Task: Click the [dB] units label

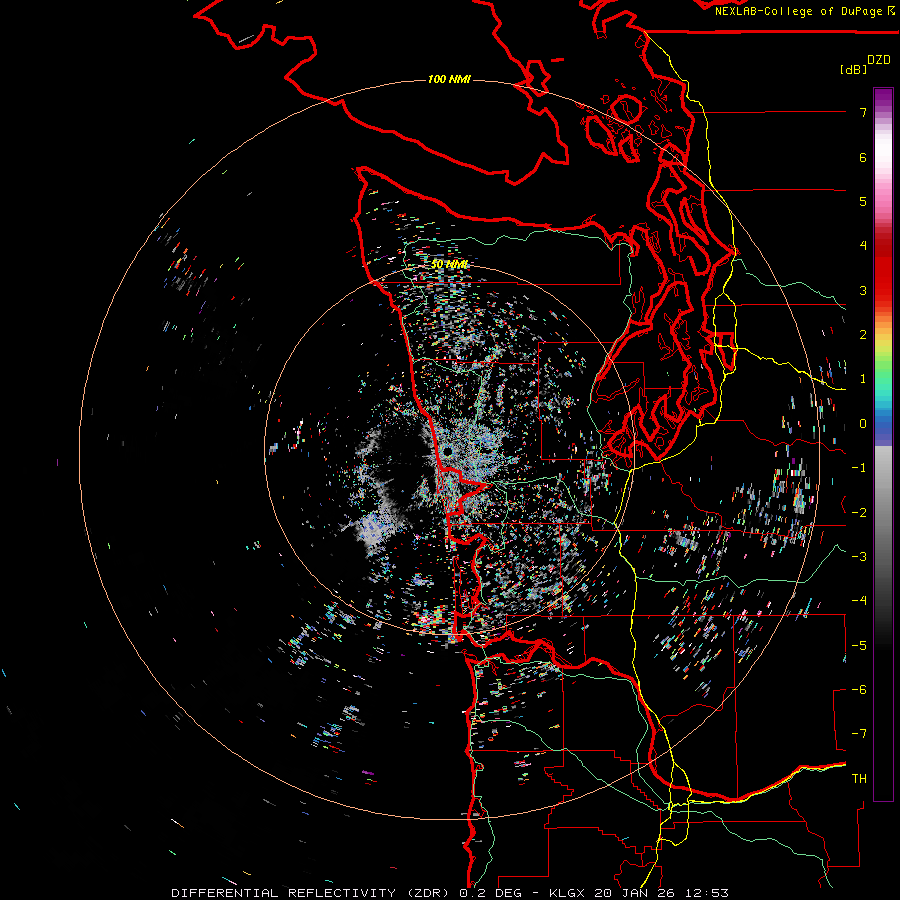Action: (x=854, y=70)
